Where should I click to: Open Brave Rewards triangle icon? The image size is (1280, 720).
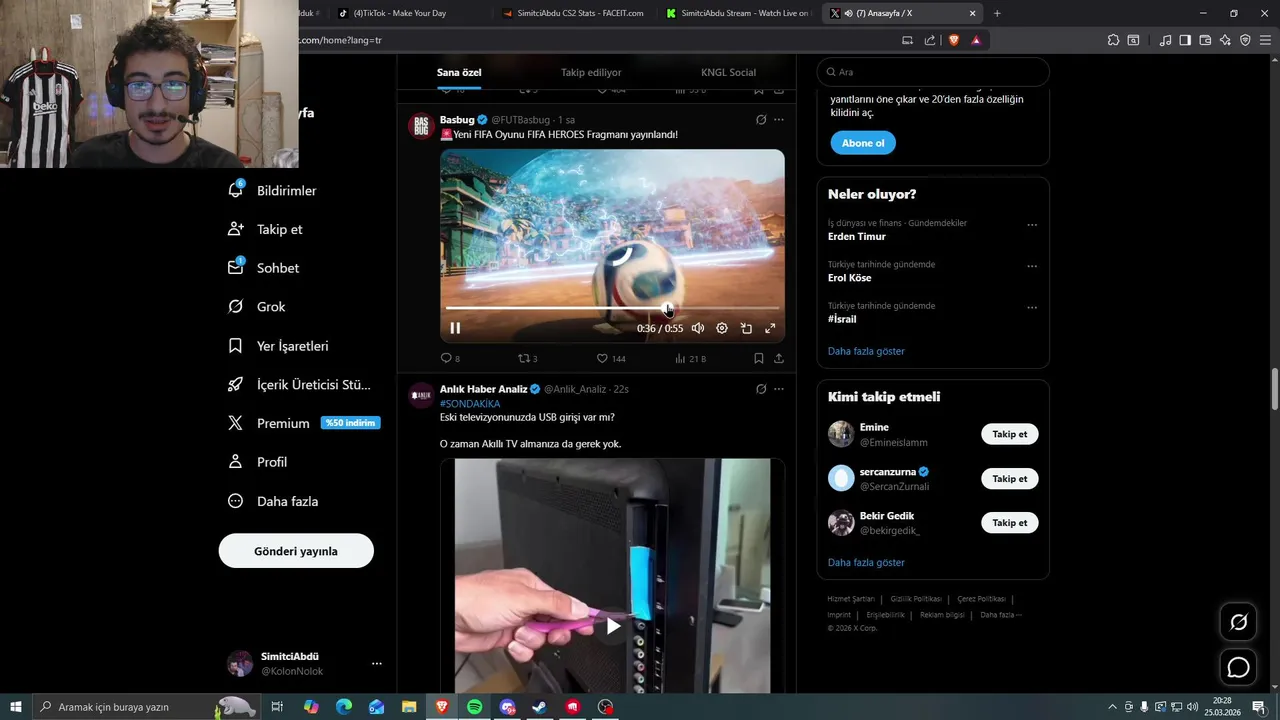[x=976, y=40]
